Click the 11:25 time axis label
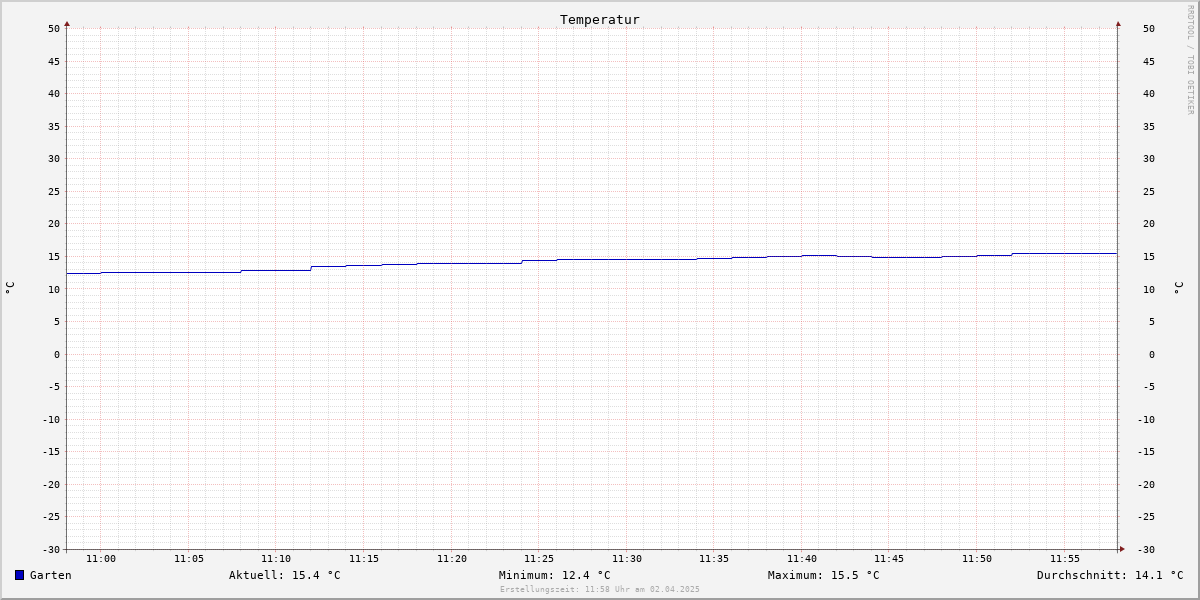 pyautogui.click(x=539, y=559)
